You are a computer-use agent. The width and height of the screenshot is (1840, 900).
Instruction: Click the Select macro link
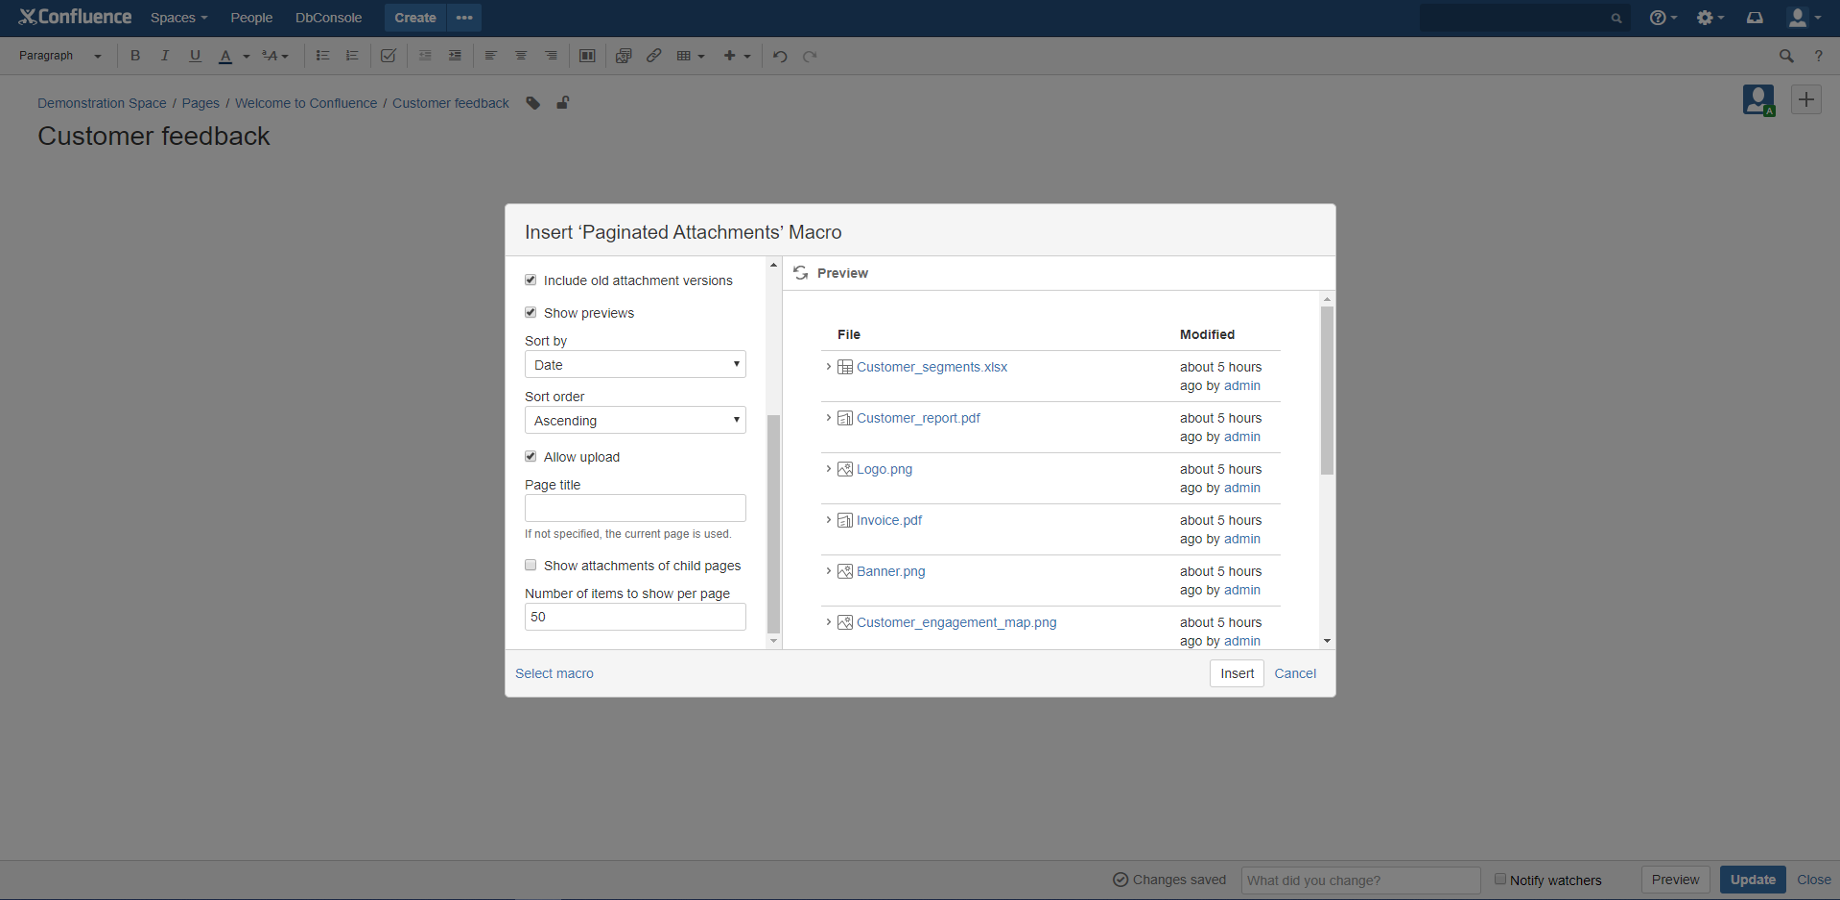pos(554,673)
